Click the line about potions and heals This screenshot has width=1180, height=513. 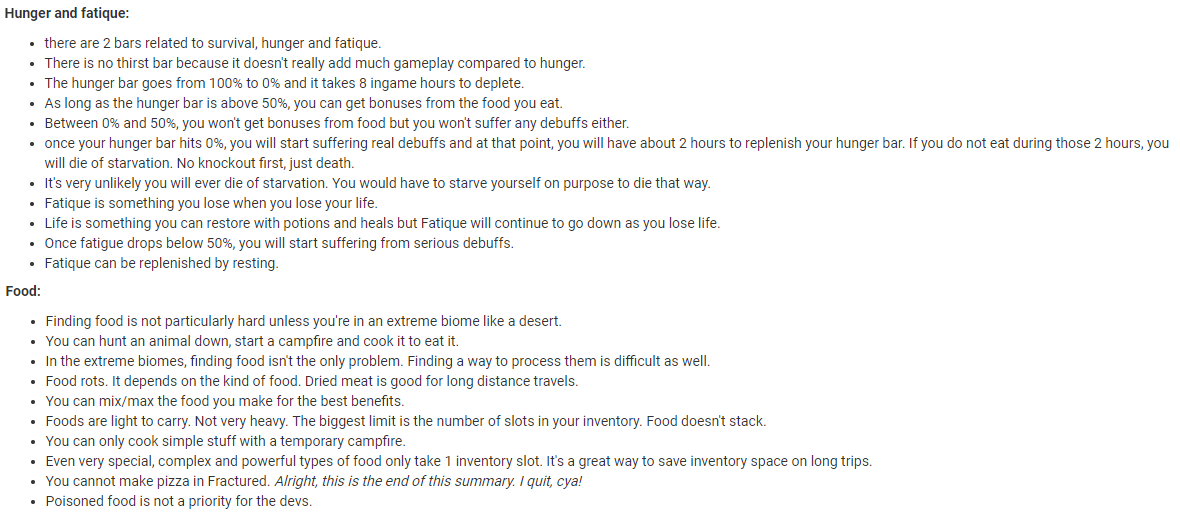point(382,223)
